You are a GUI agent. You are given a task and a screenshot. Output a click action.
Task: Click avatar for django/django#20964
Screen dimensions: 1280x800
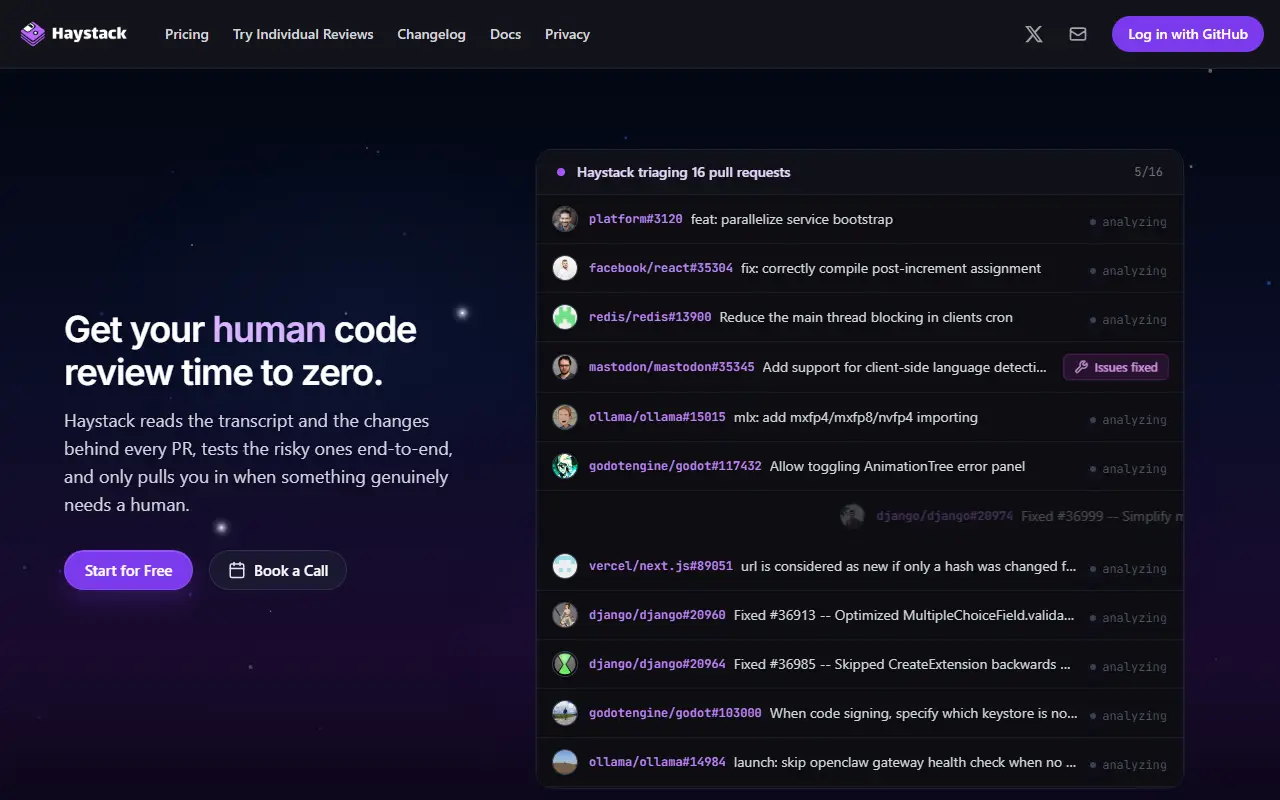tap(565, 664)
